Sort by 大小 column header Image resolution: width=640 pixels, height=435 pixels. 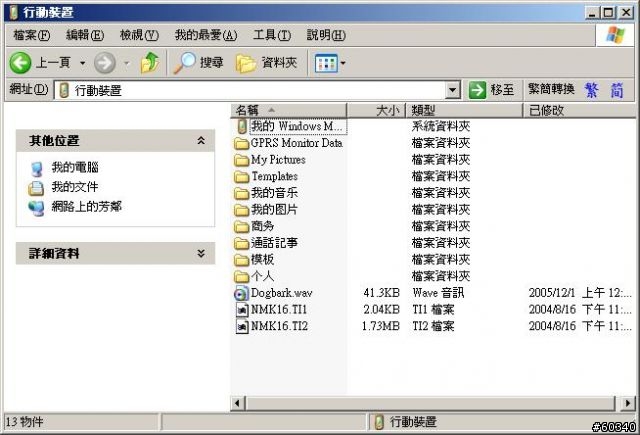376,110
